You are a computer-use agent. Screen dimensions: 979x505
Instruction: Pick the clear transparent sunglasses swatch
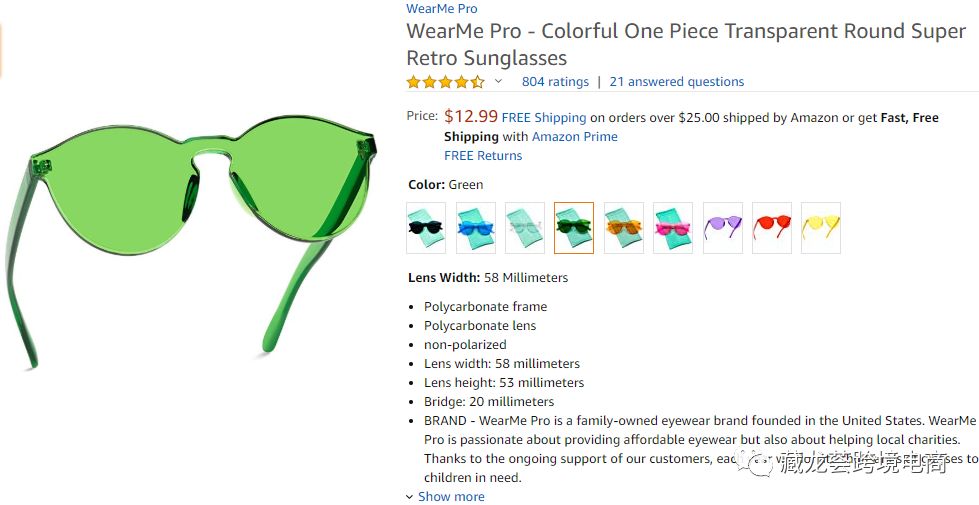[525, 228]
